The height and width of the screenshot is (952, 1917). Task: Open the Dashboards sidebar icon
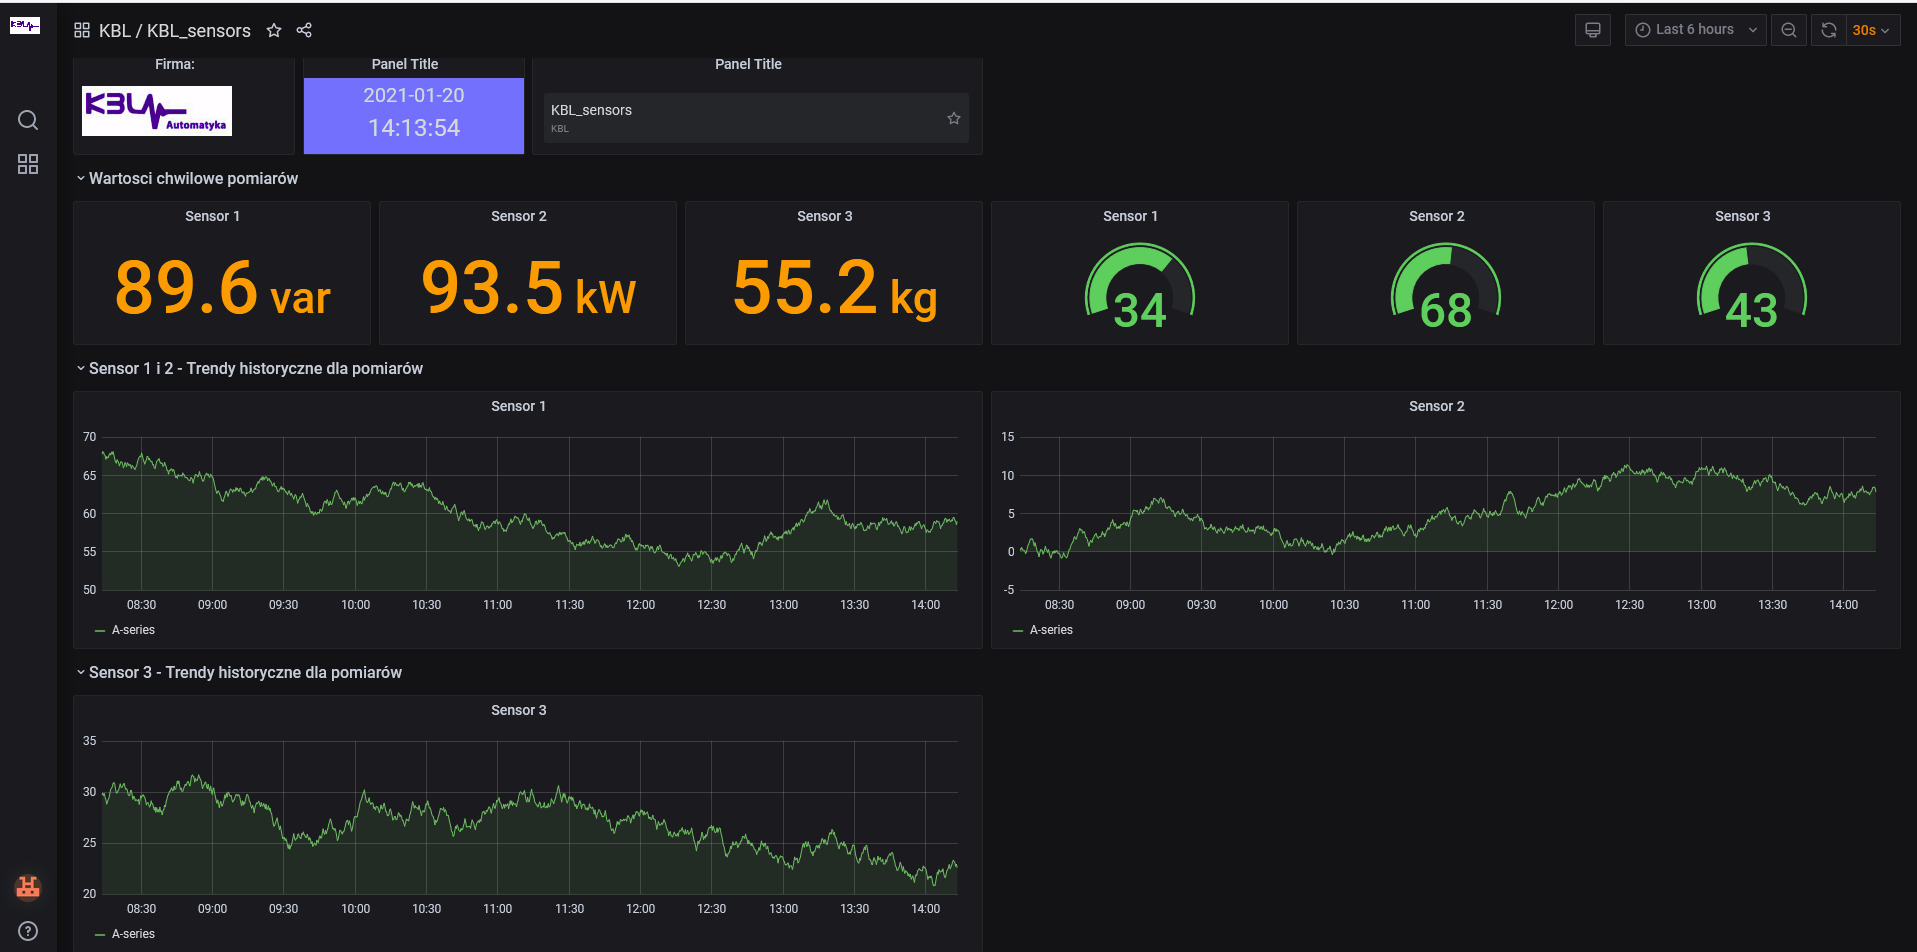(x=27, y=164)
